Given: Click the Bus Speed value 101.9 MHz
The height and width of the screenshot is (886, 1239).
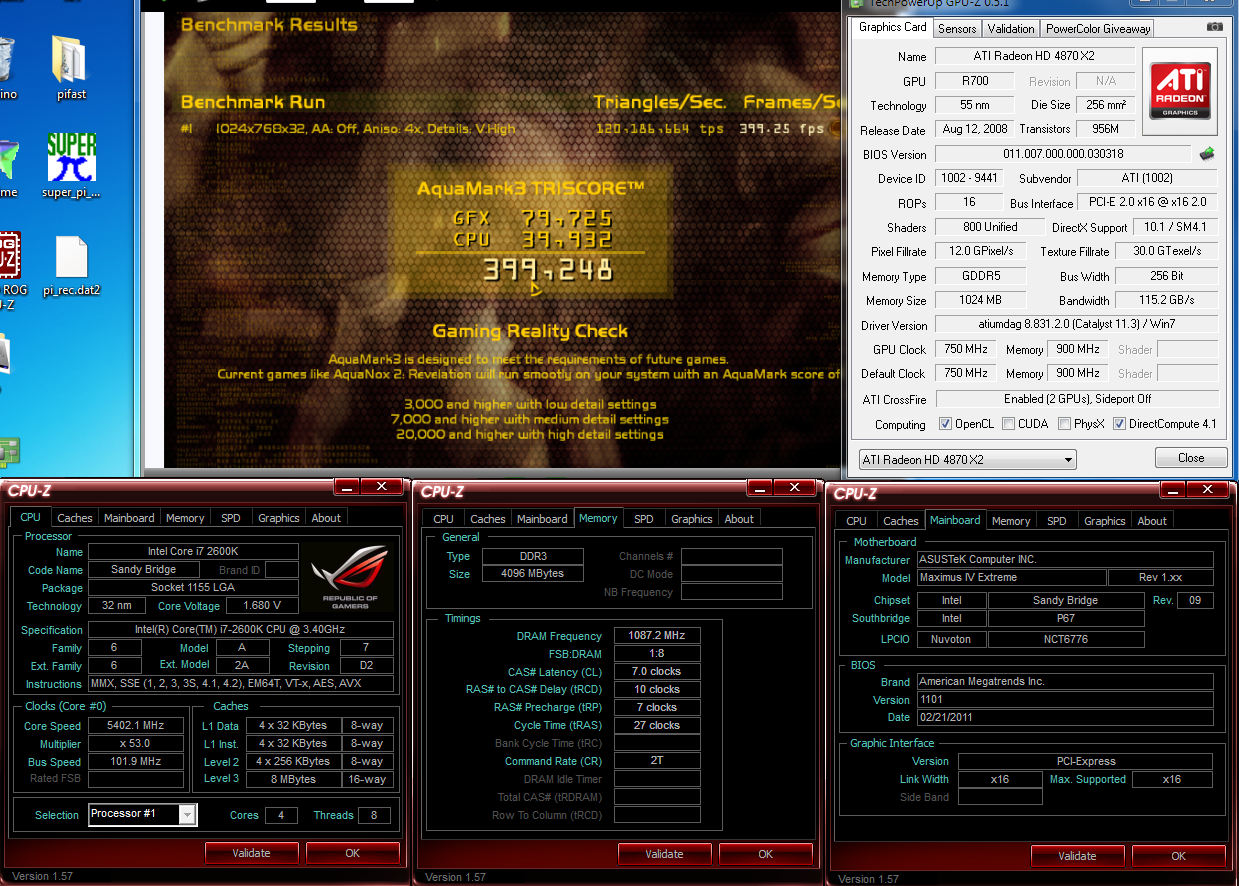Looking at the screenshot, I should click(137, 761).
